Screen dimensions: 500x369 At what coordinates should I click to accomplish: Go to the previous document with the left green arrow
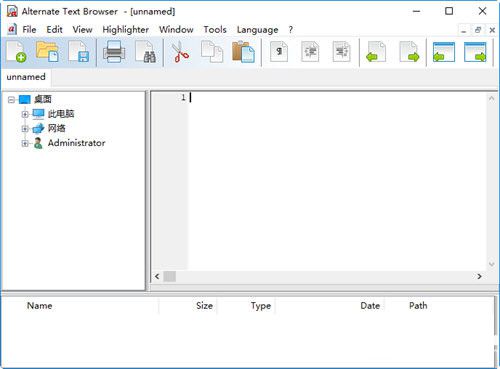(x=376, y=52)
